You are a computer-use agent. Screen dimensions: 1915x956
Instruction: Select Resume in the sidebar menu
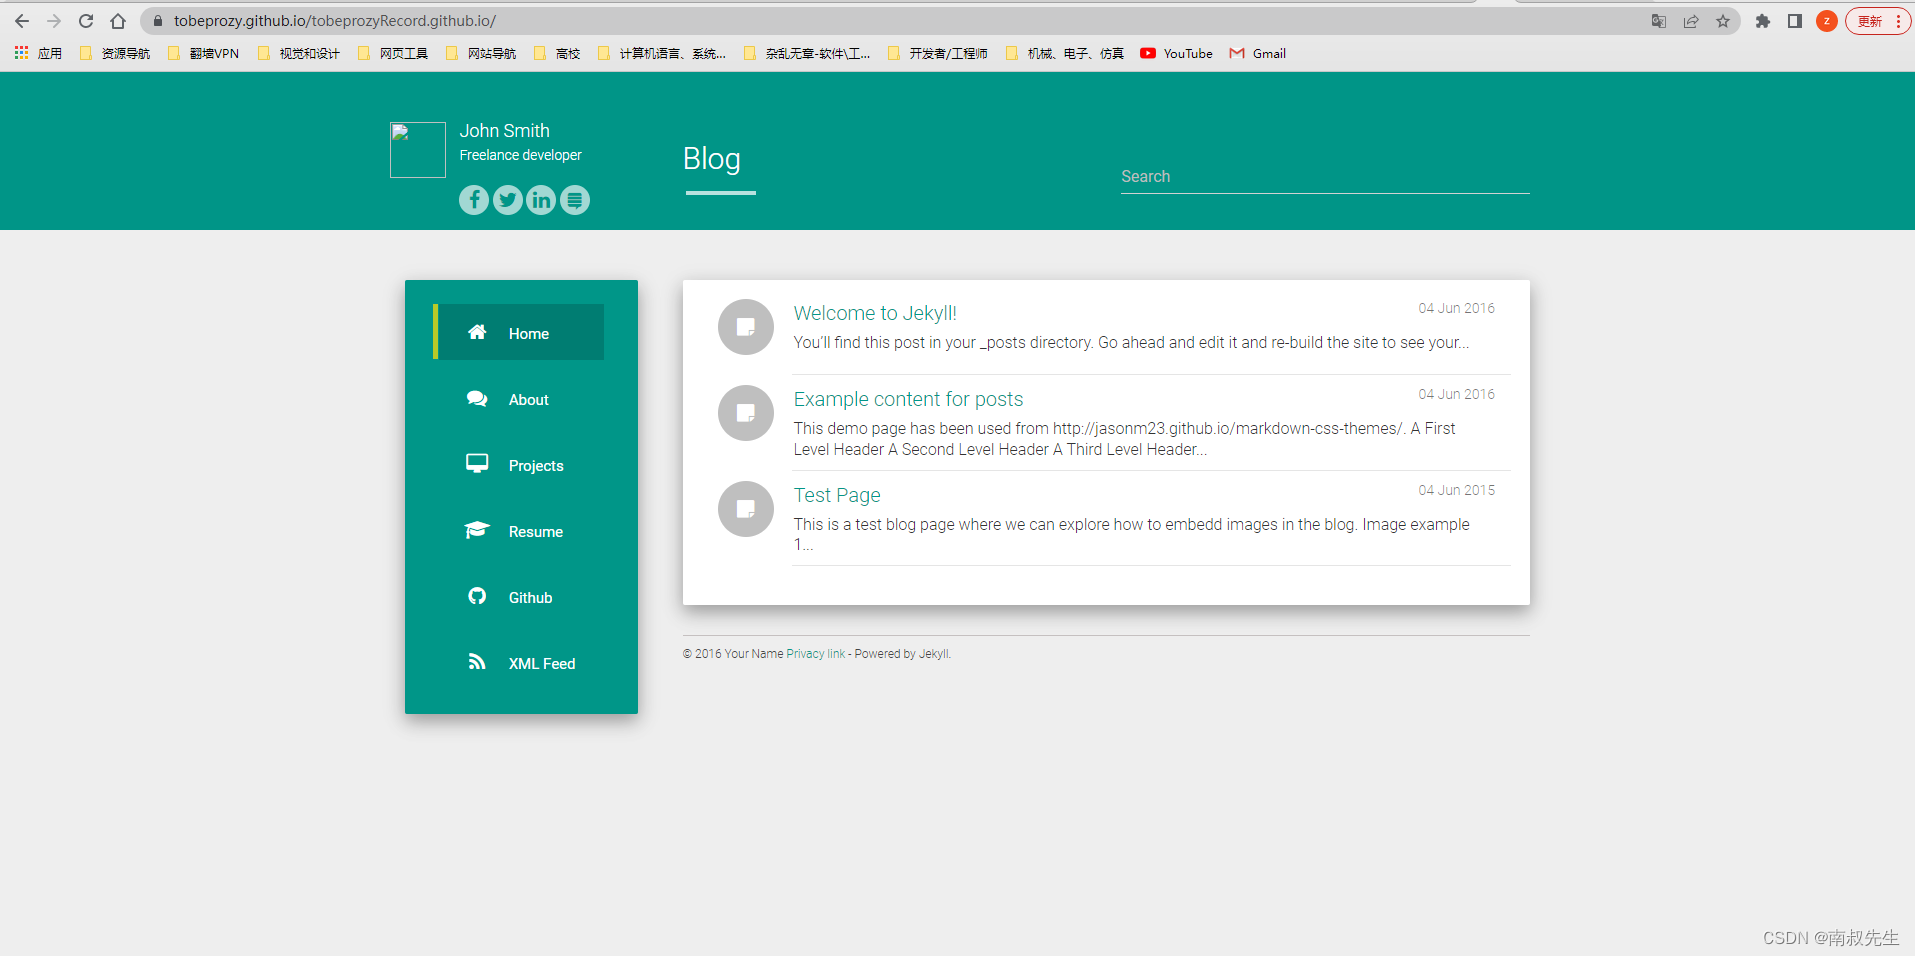point(519,531)
